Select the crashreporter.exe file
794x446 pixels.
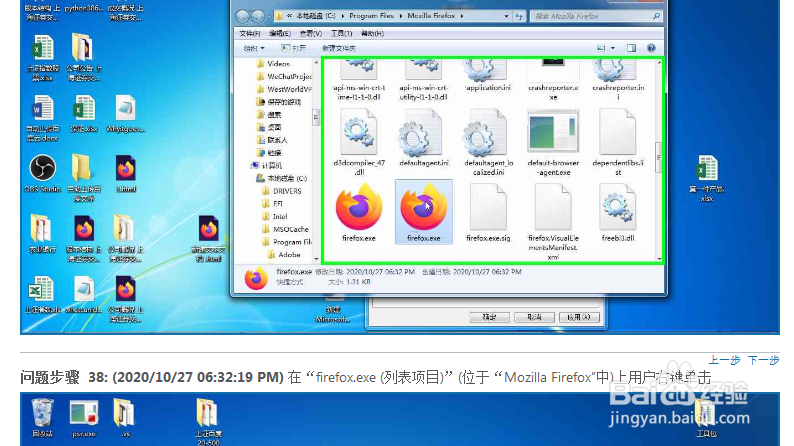(x=553, y=80)
